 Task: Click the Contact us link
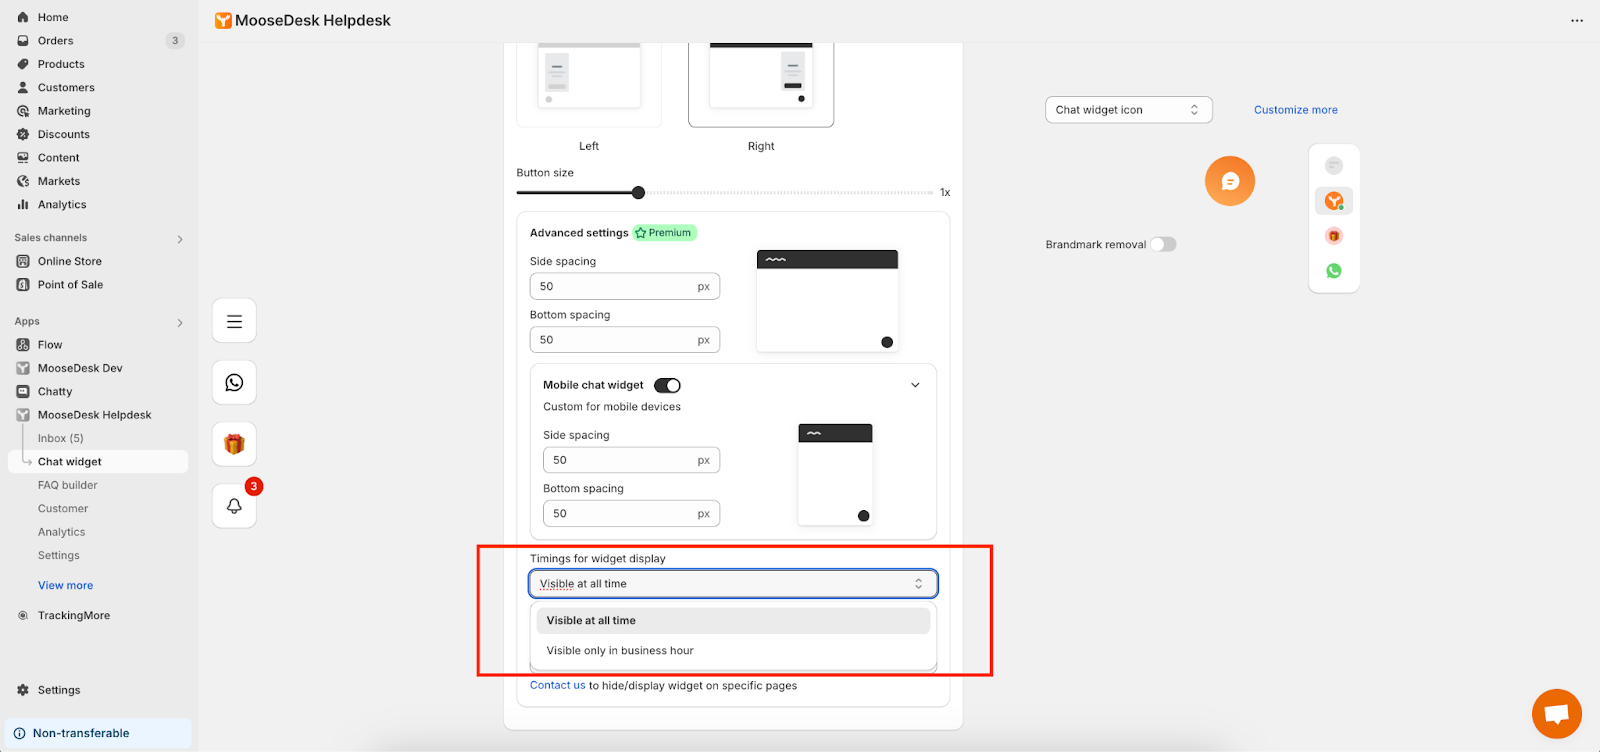(x=557, y=686)
